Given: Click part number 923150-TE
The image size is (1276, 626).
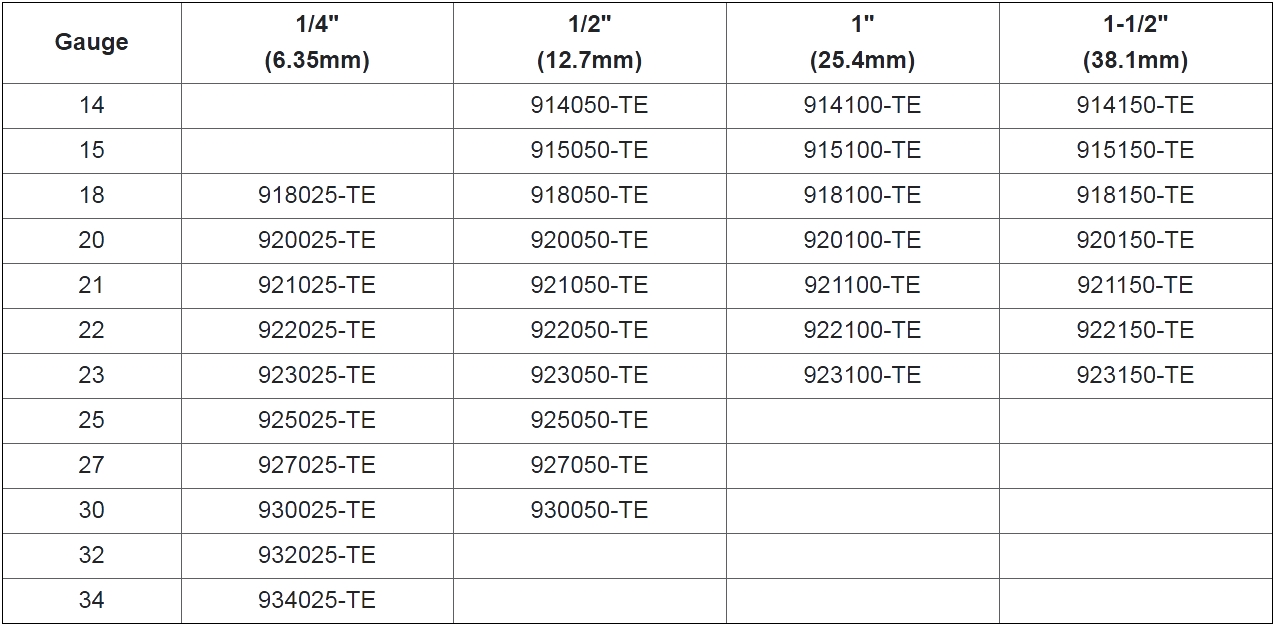Looking at the screenshot, I should 1135,375.
